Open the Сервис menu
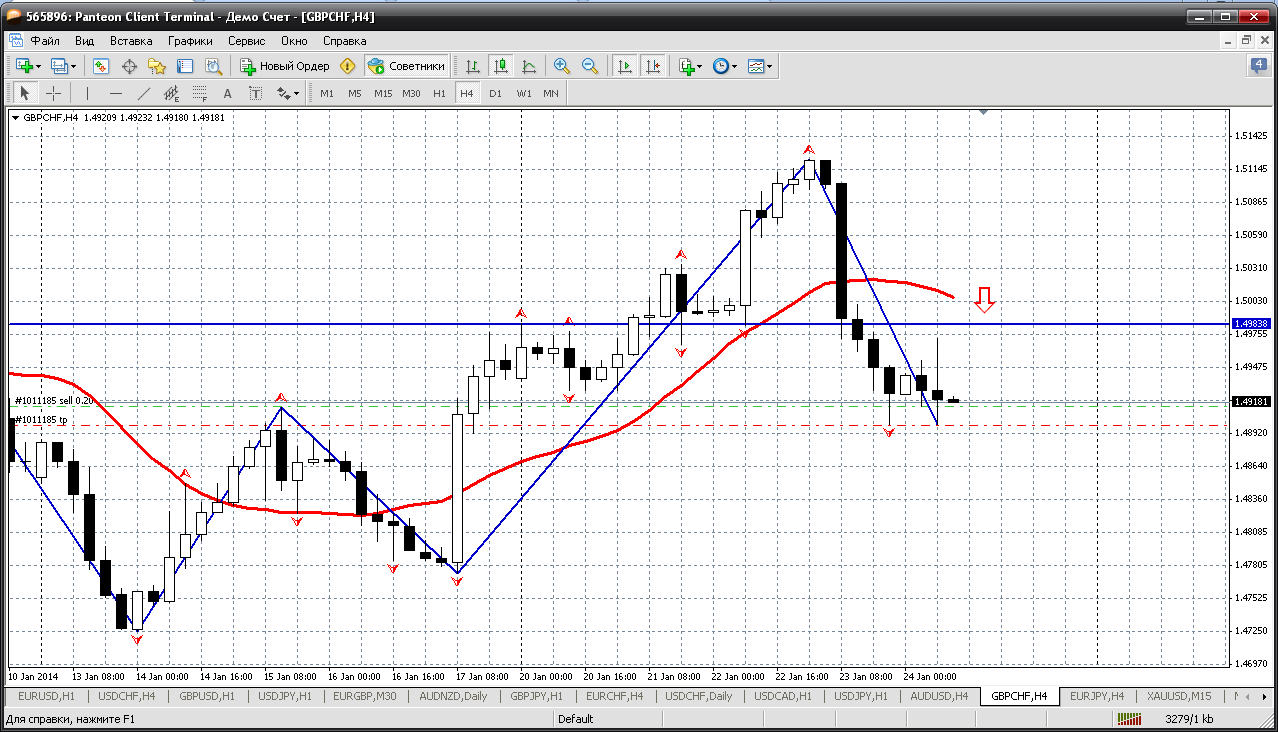This screenshot has height=732, width=1278. pyautogui.click(x=246, y=41)
